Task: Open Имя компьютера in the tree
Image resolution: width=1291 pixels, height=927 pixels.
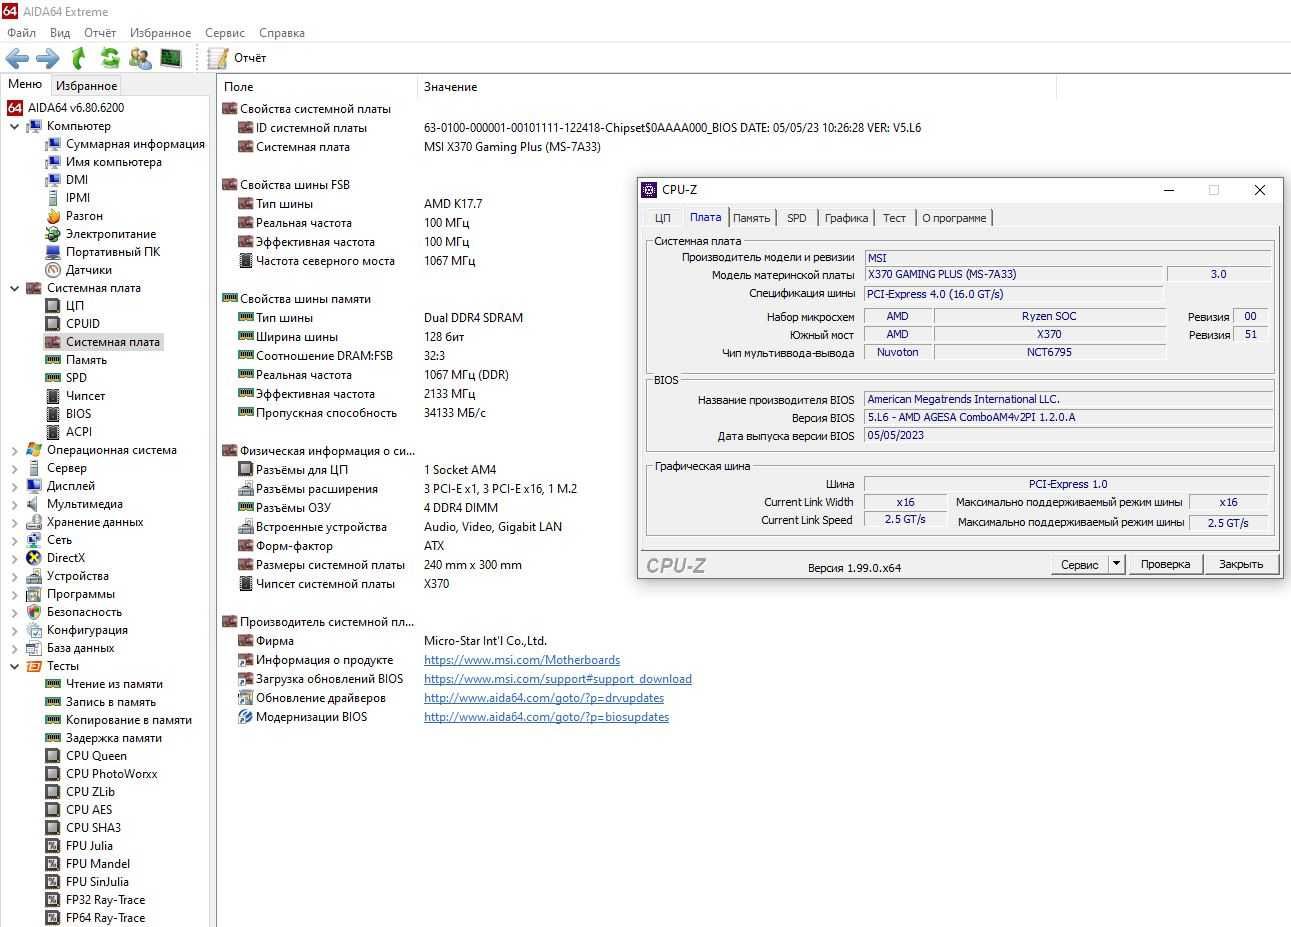Action: [113, 162]
